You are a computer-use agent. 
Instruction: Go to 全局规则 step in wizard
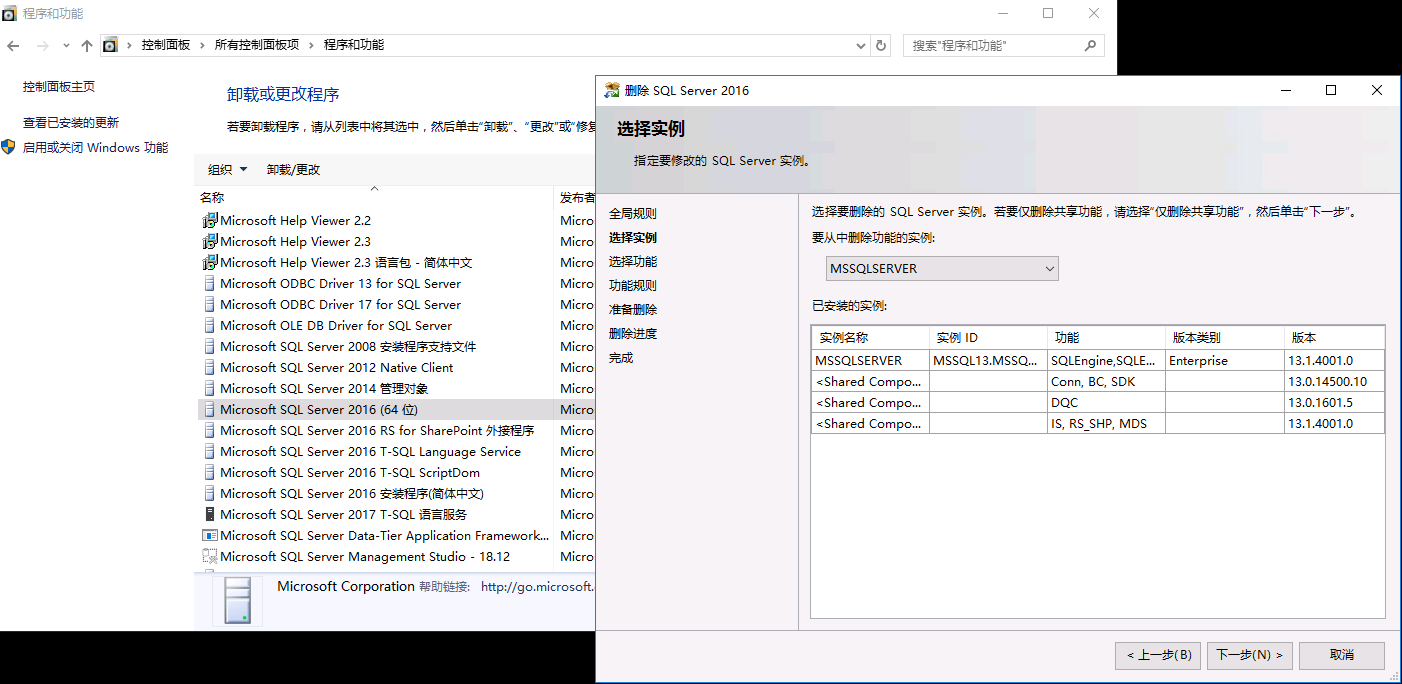(633, 214)
